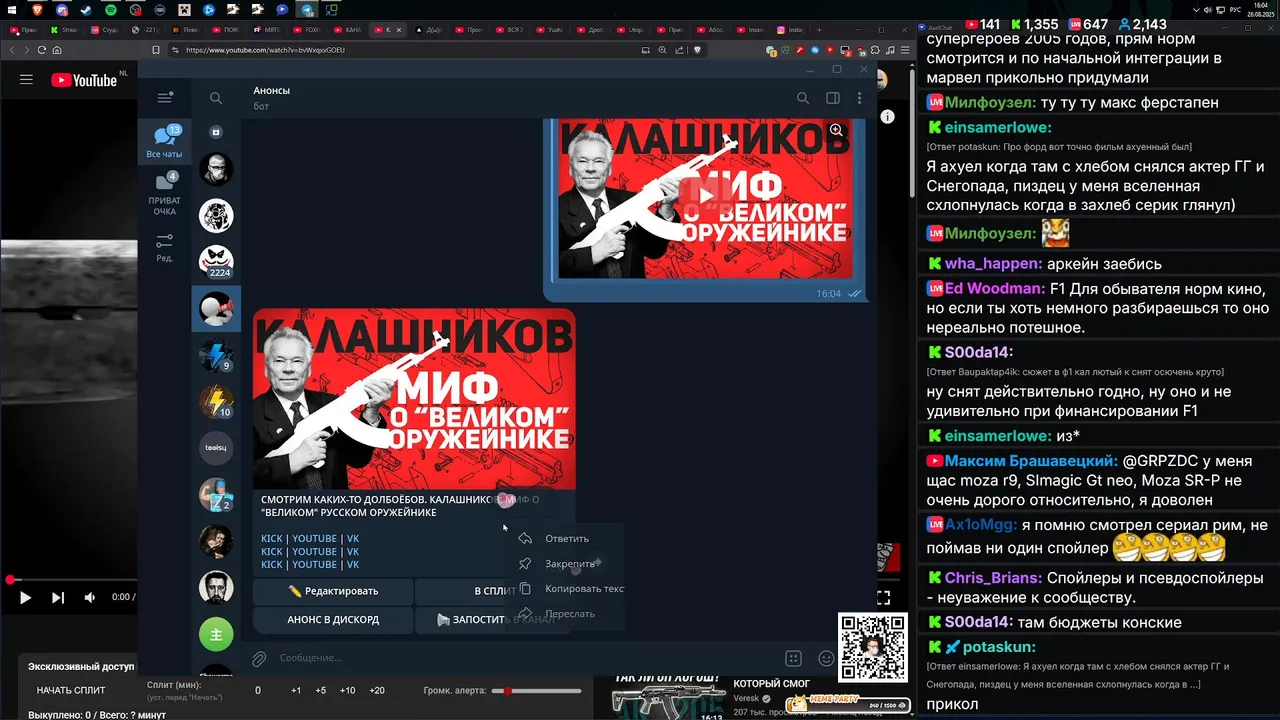Mute the YouTube player volume
1280x720 pixels.
(90, 597)
